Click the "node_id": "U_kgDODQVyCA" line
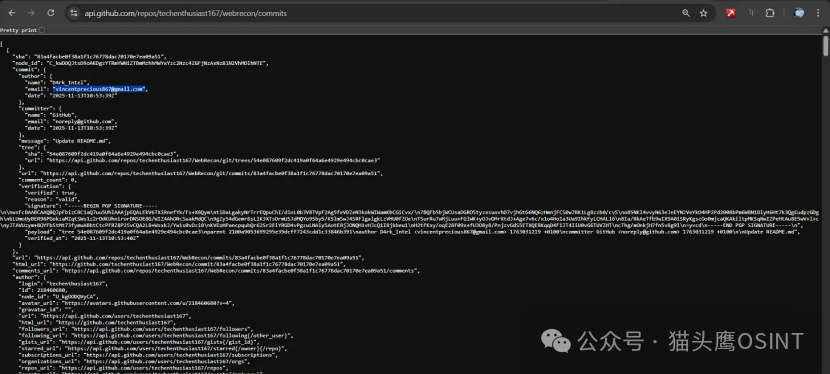Viewport: 830px width, 374px height. click(x=59, y=296)
